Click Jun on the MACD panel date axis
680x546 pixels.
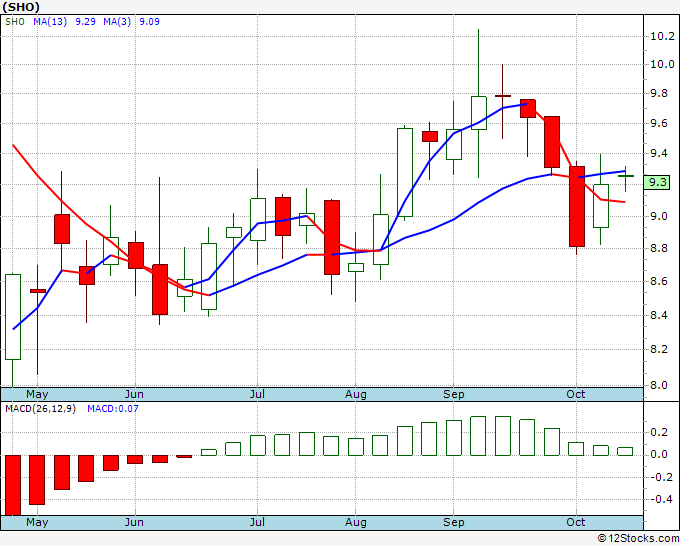click(134, 523)
